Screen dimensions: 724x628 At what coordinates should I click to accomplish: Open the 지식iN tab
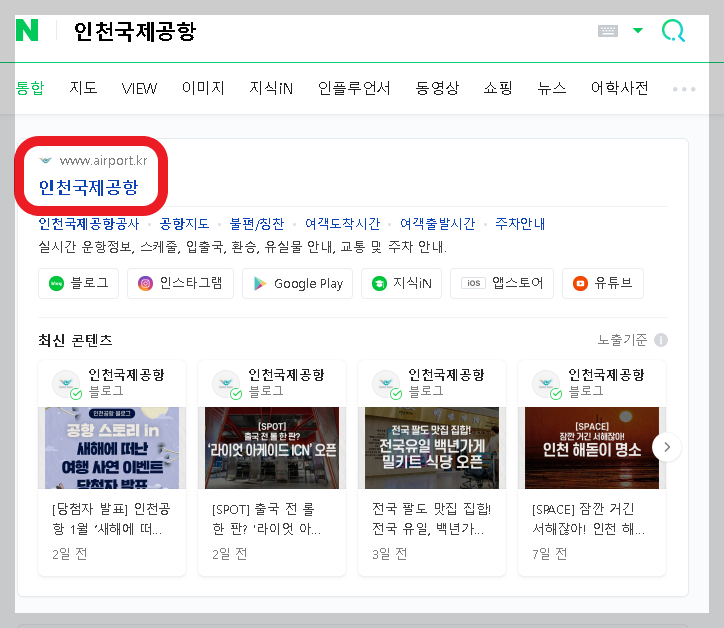click(x=271, y=88)
